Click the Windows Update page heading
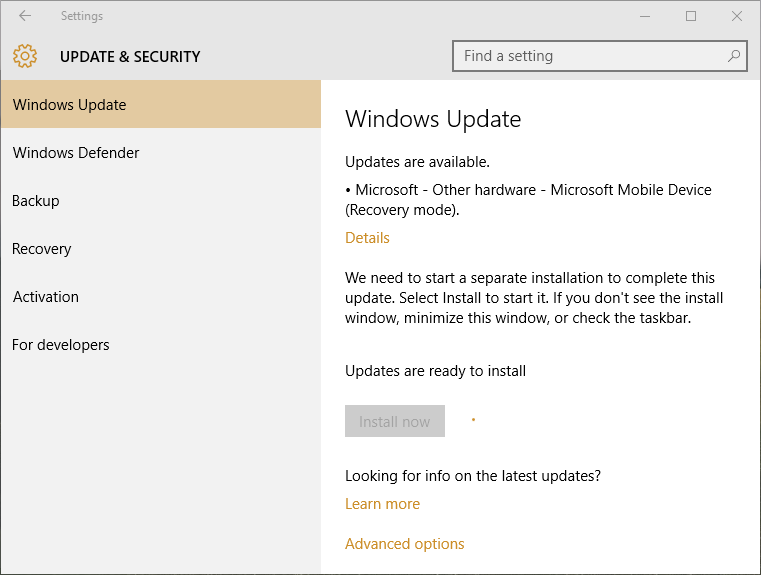This screenshot has width=761, height=575. (x=433, y=119)
